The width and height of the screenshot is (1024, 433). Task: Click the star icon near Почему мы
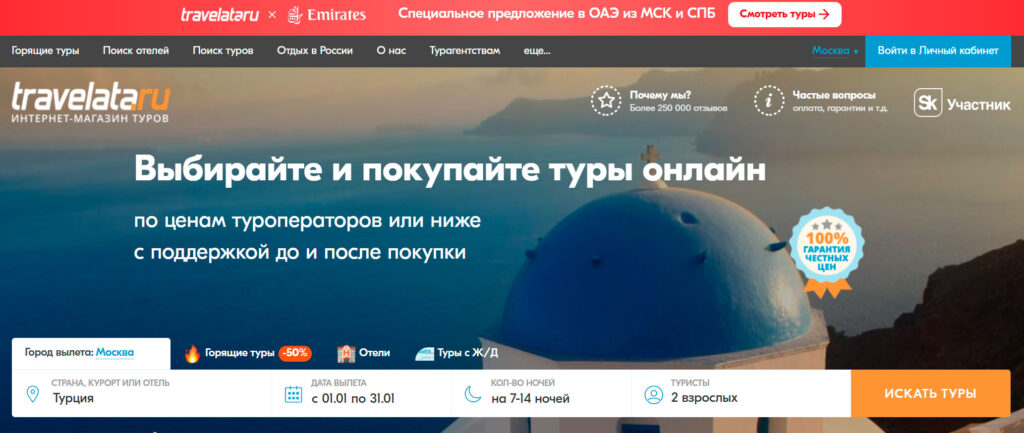coord(606,101)
